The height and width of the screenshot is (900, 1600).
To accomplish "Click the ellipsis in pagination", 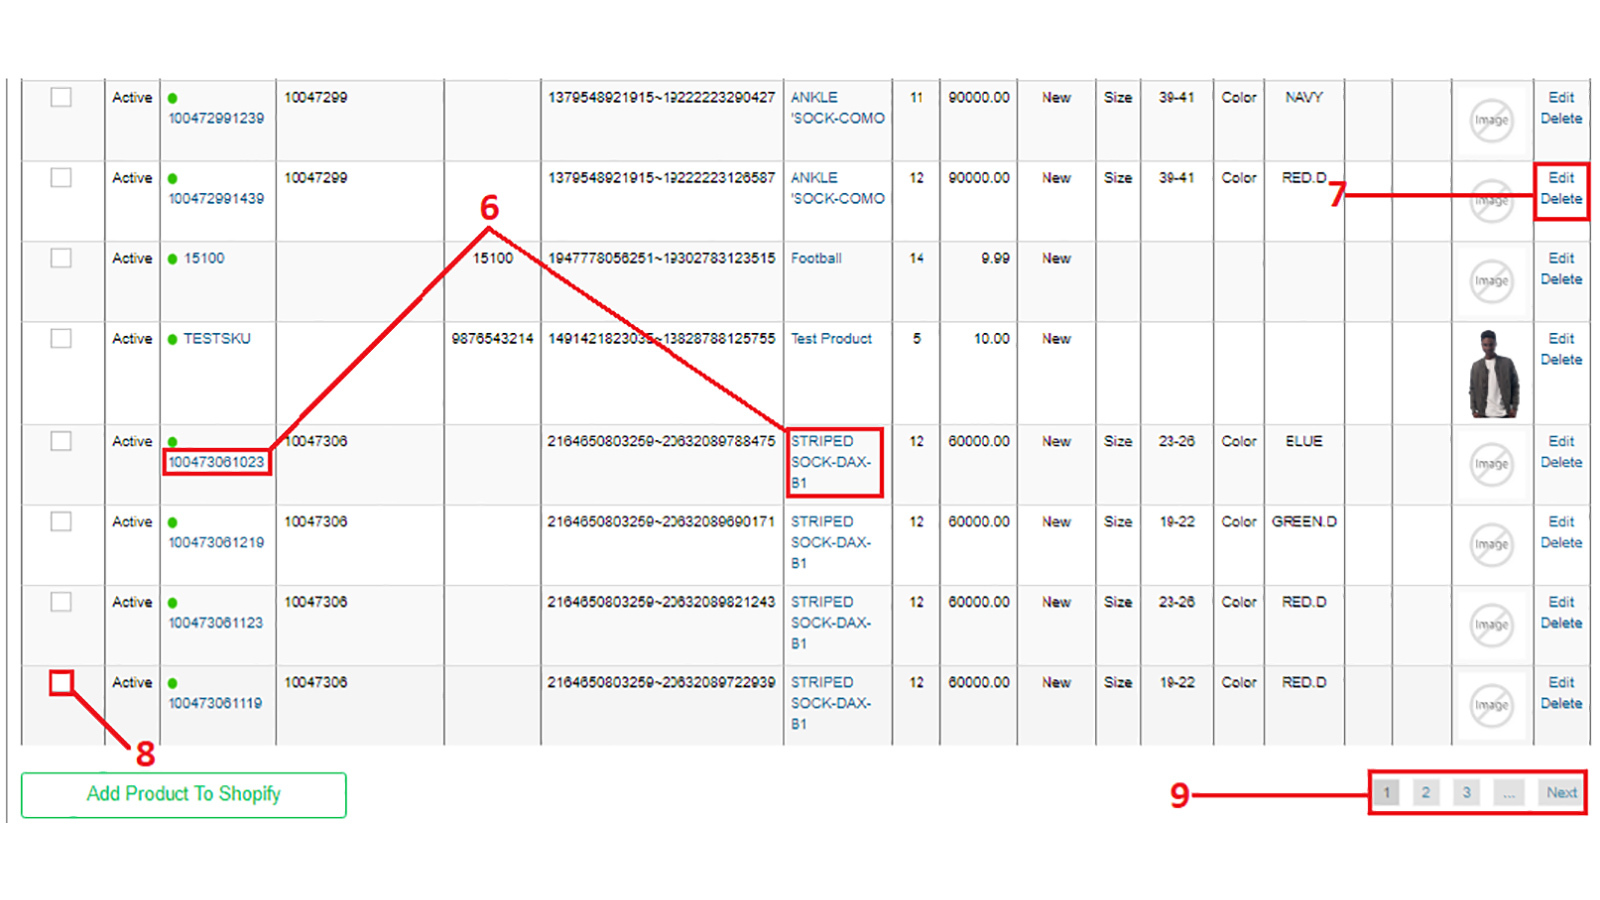I will [1509, 793].
